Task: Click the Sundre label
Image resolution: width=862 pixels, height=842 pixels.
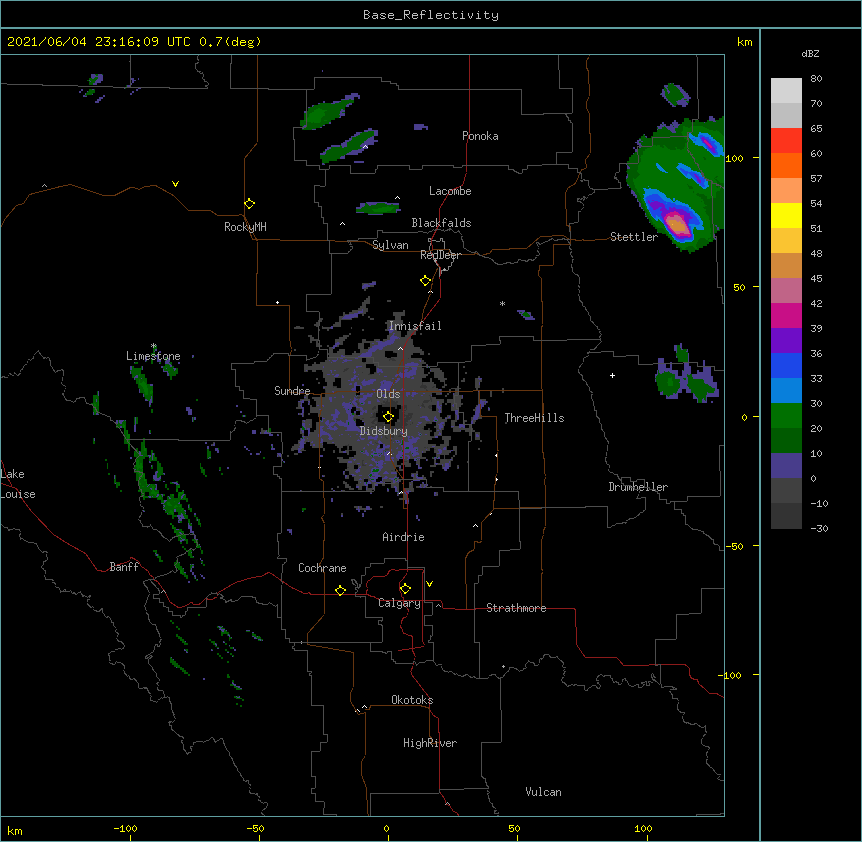Action: tap(292, 391)
